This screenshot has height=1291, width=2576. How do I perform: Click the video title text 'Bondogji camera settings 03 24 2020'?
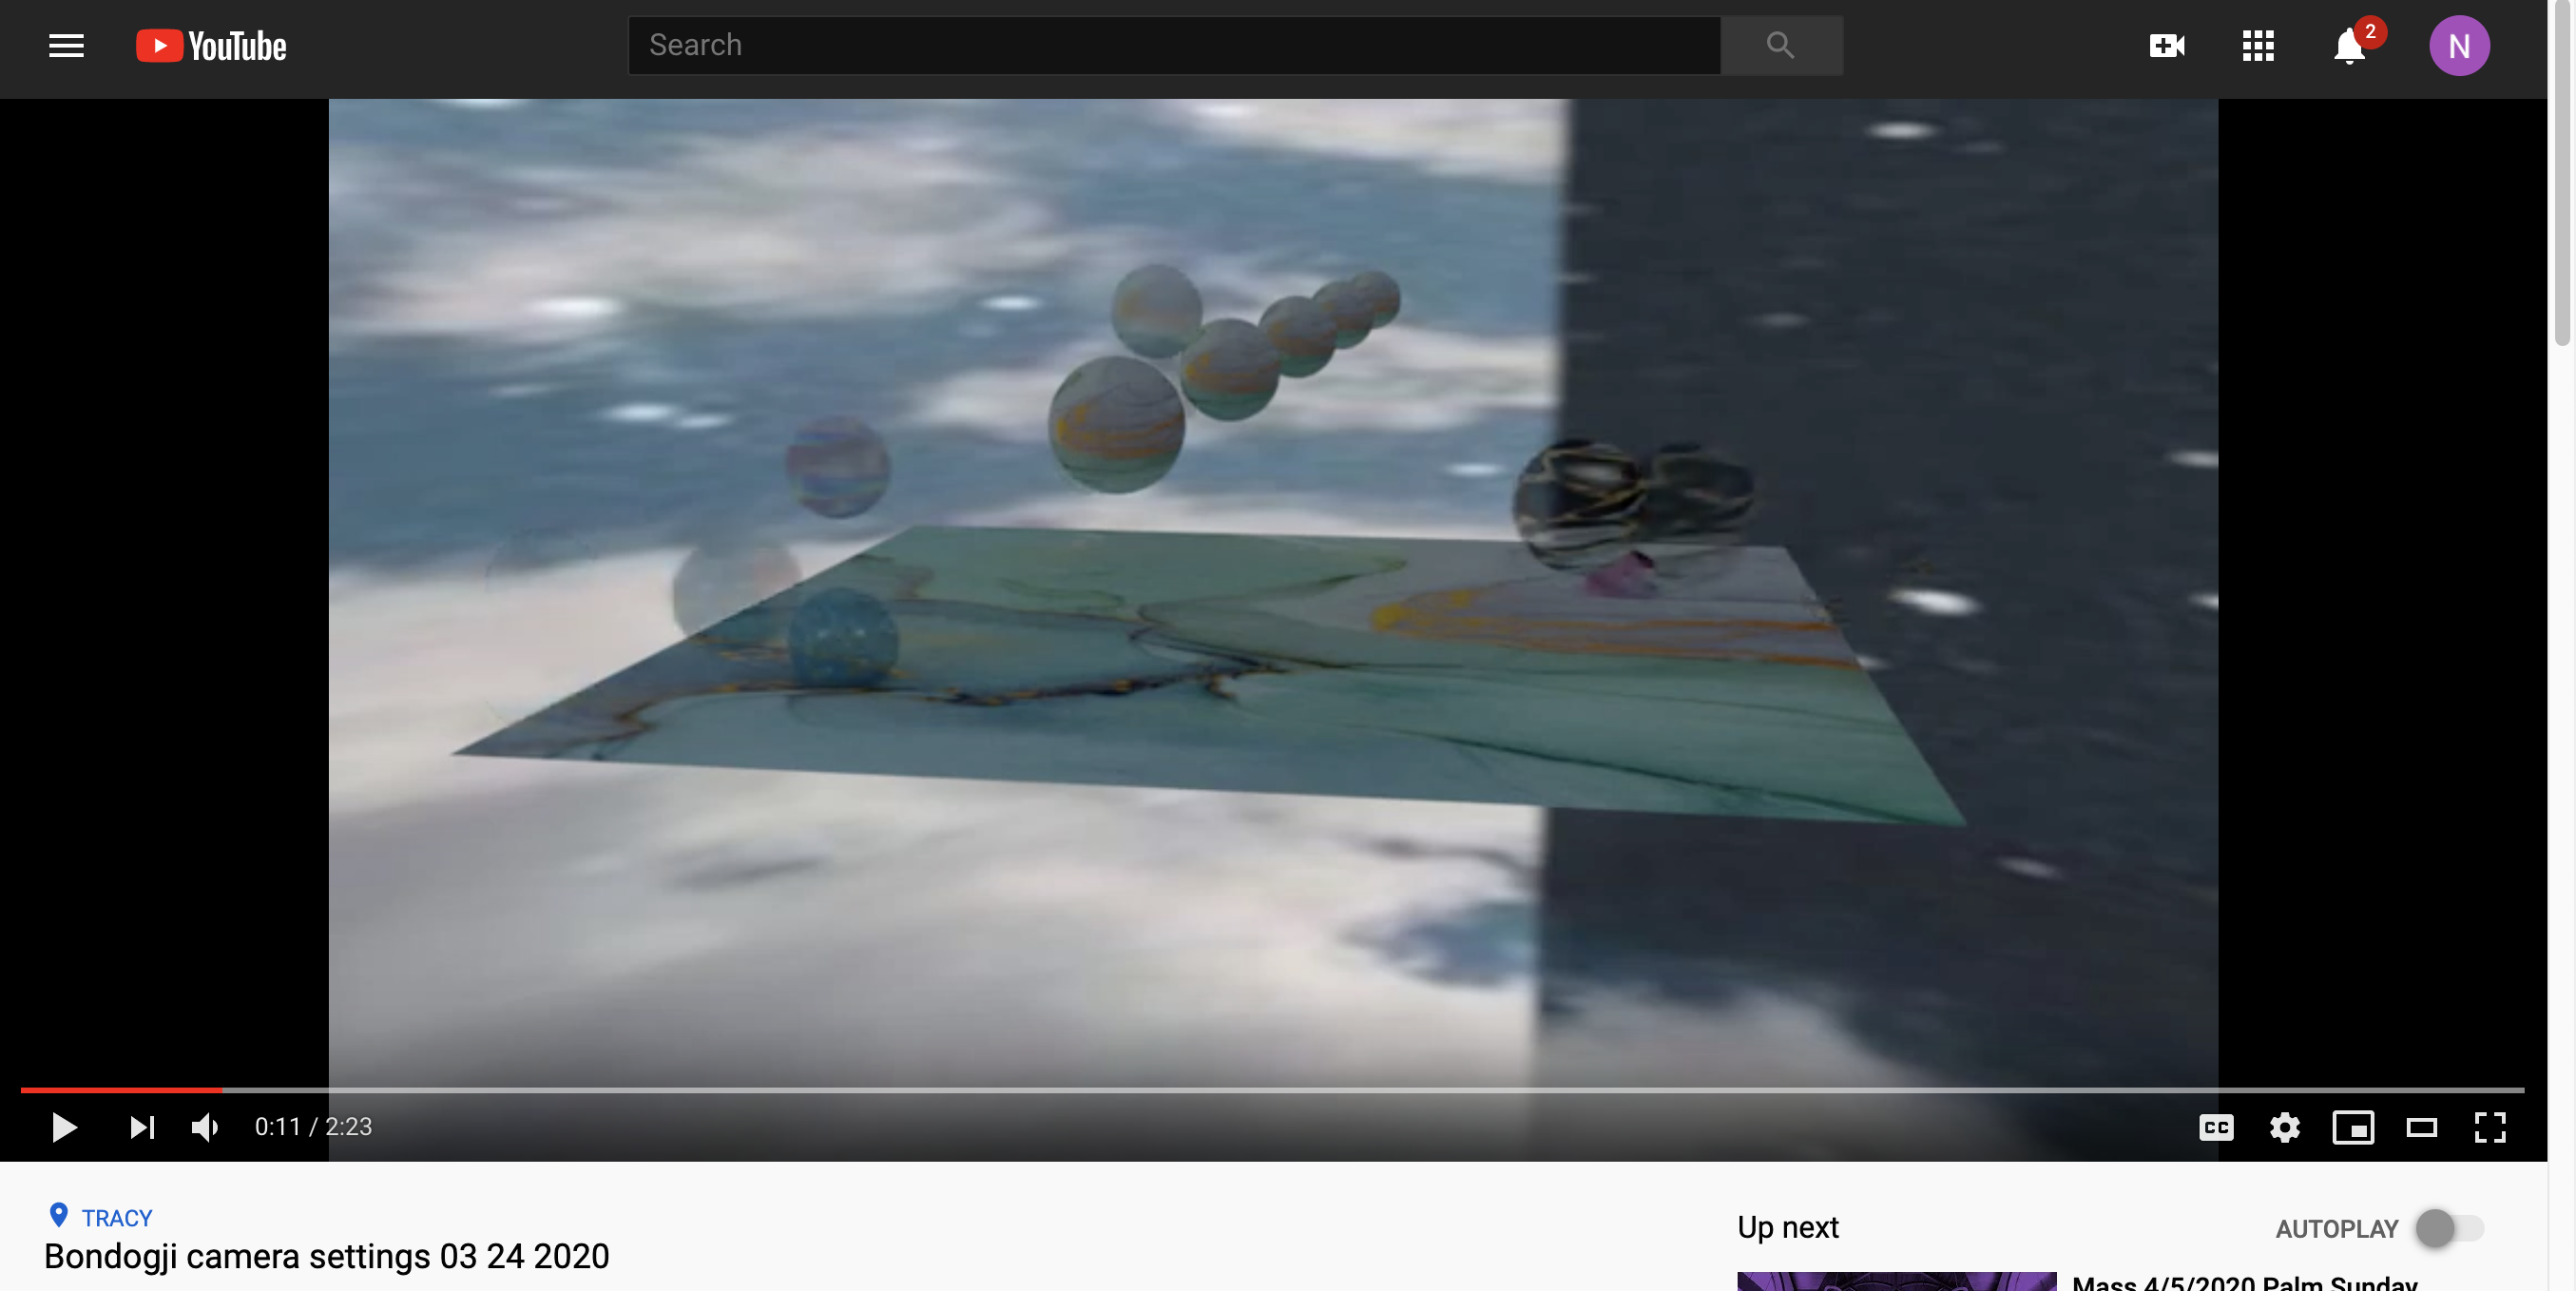pyautogui.click(x=327, y=1256)
